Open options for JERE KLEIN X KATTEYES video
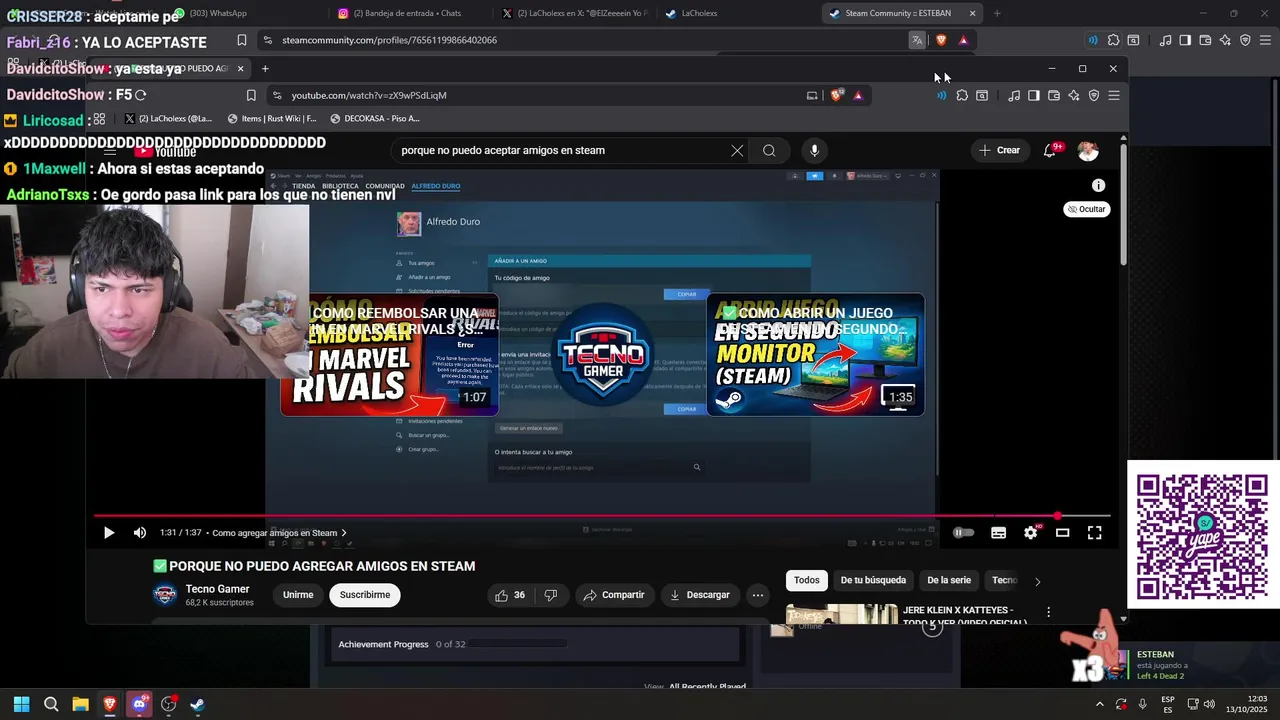Image resolution: width=1280 pixels, height=720 pixels. click(1048, 612)
